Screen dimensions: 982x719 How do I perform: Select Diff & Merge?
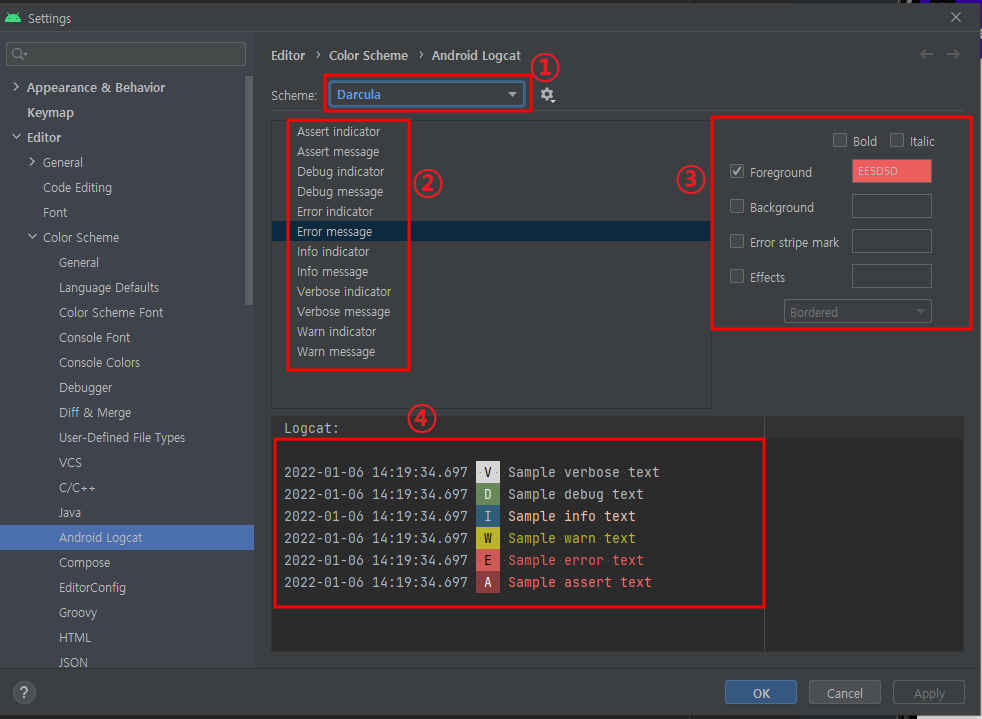(x=95, y=413)
